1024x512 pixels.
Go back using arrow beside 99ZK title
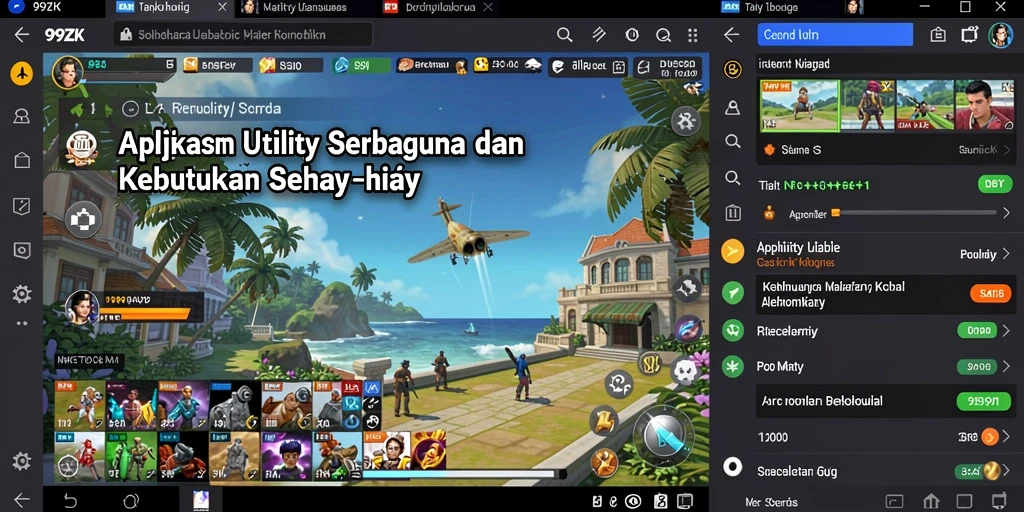click(x=22, y=35)
